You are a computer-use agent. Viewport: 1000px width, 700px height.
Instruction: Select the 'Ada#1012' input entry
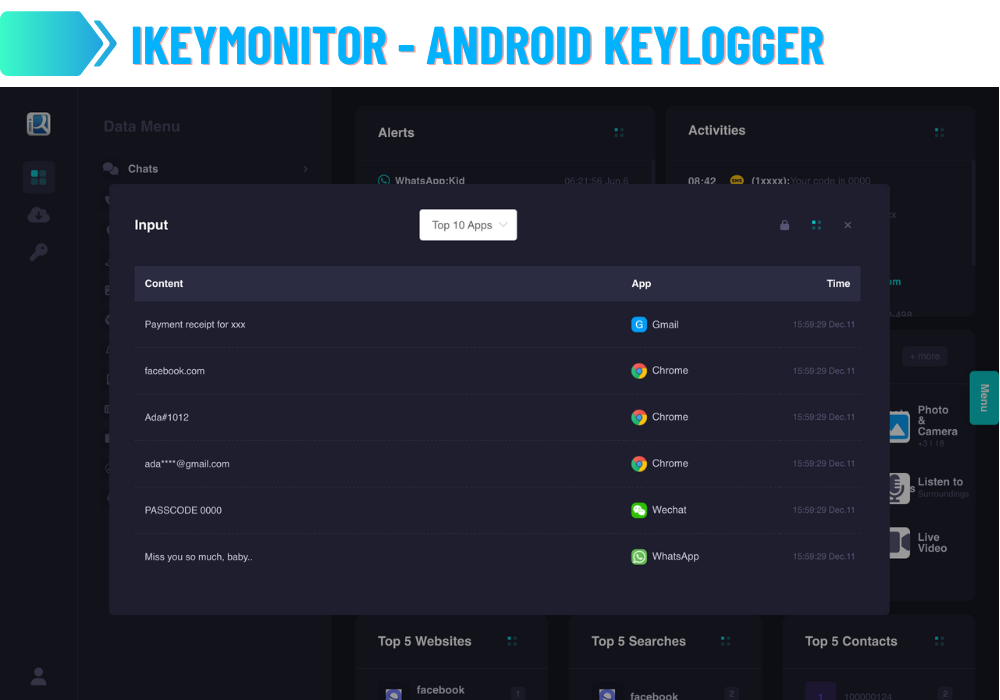[166, 418]
